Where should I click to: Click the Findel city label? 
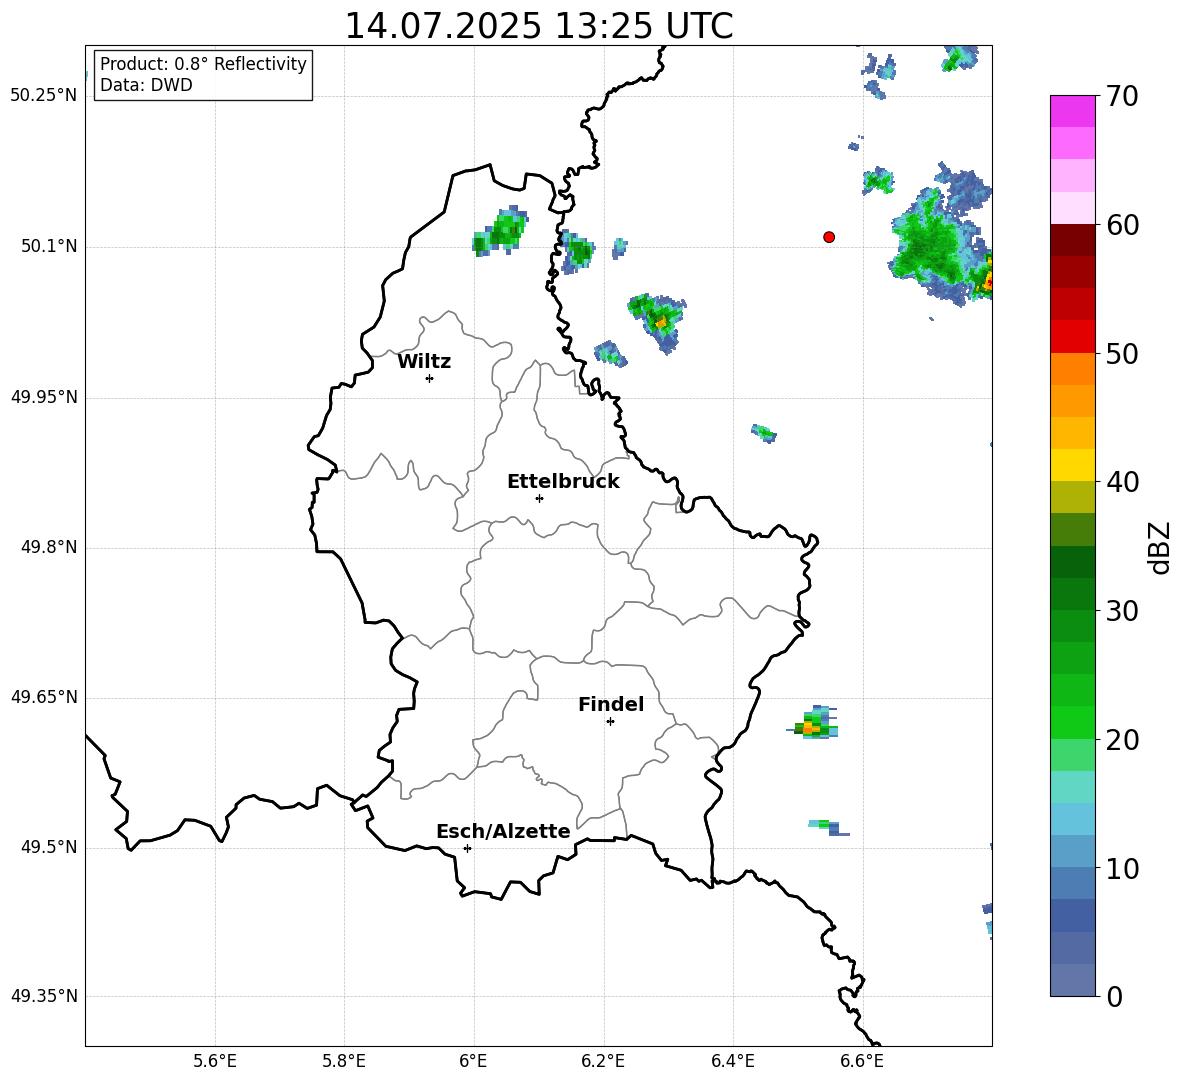pos(611,704)
